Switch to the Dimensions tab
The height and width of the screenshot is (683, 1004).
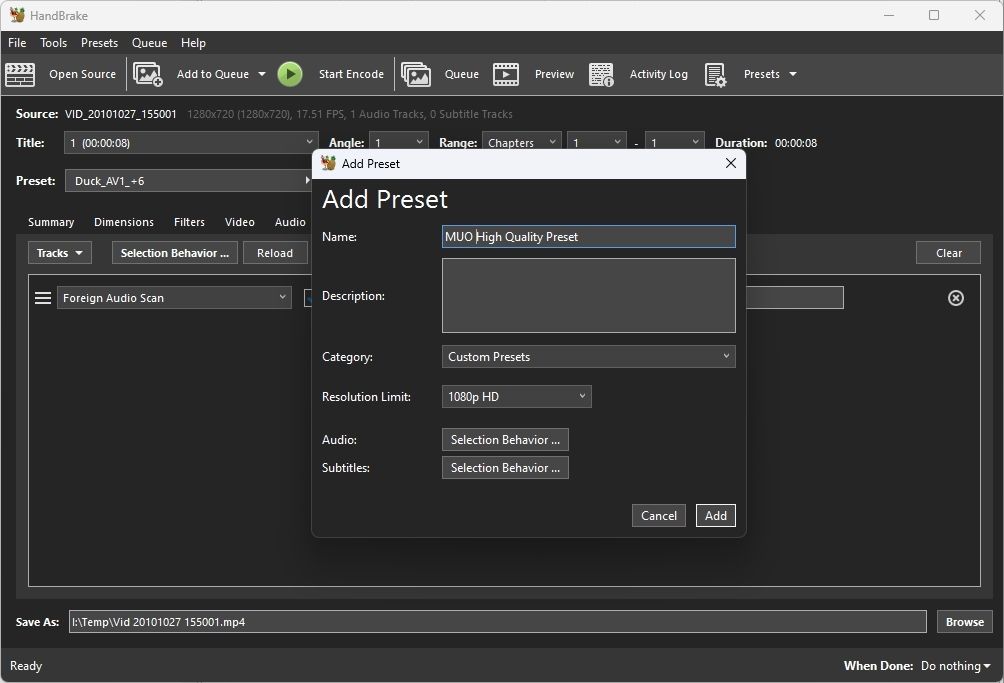click(x=124, y=222)
